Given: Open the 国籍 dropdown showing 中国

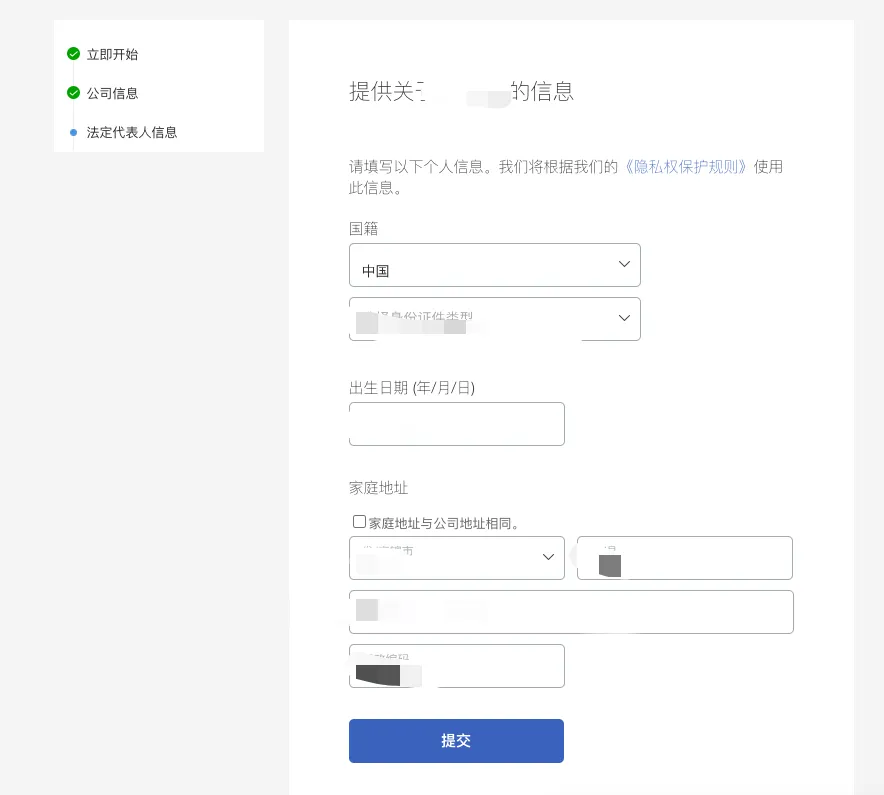Looking at the screenshot, I should point(494,265).
